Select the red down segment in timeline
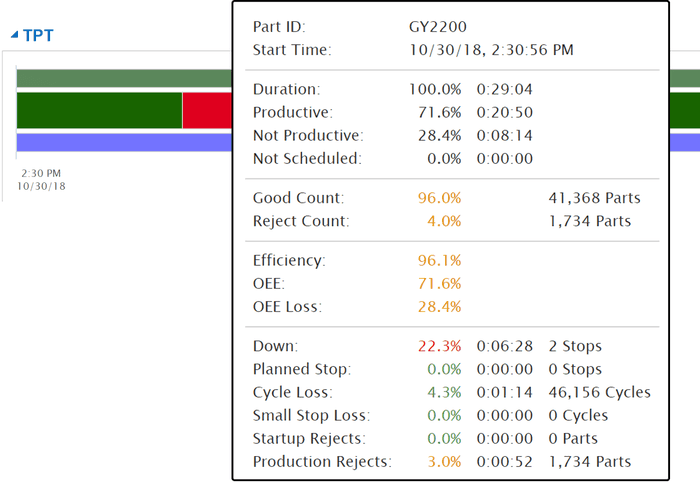This screenshot has height=483, width=700. (207, 110)
